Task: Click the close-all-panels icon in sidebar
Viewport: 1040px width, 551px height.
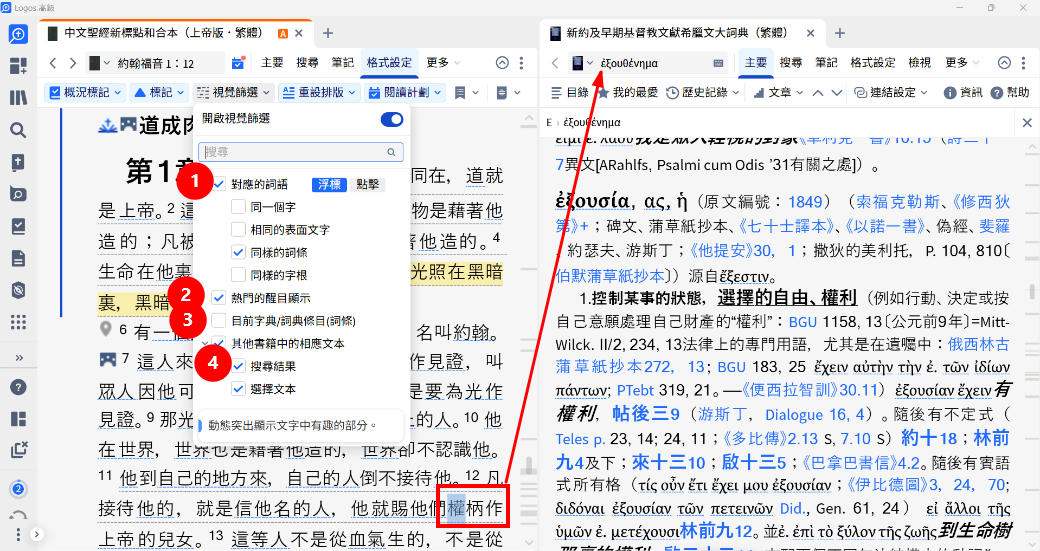Action: pos(18,450)
